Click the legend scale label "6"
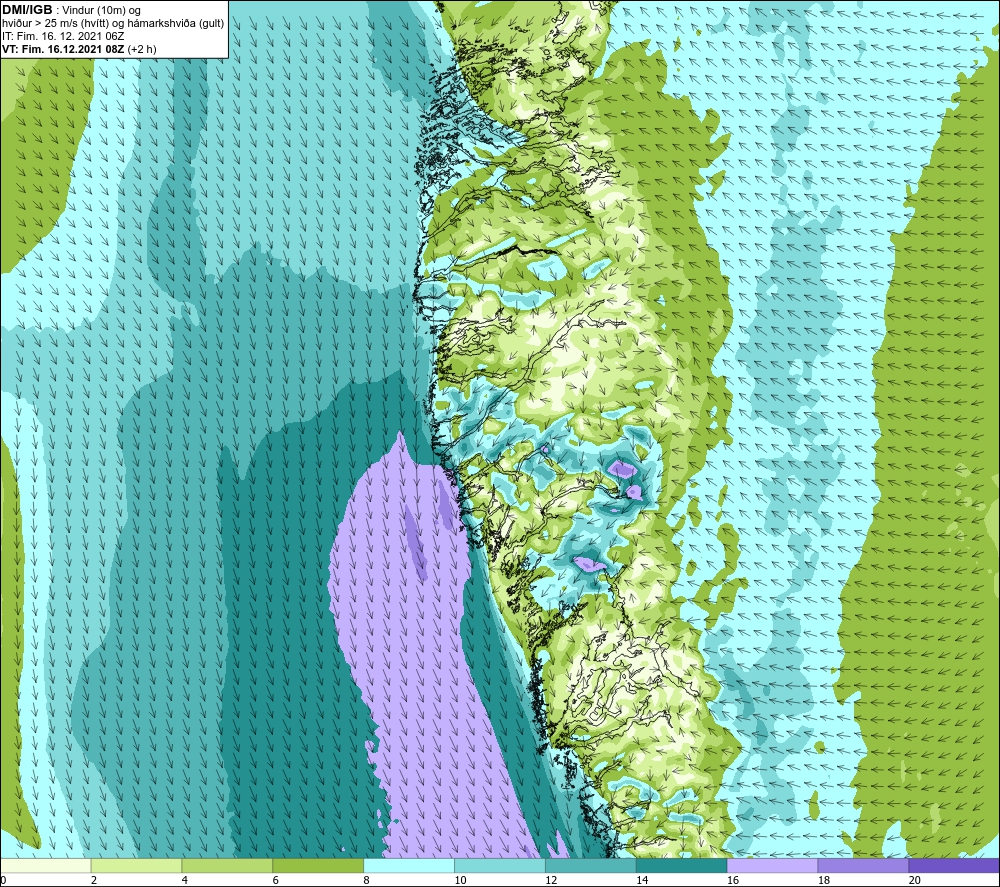The width and height of the screenshot is (1000, 887). click(276, 881)
